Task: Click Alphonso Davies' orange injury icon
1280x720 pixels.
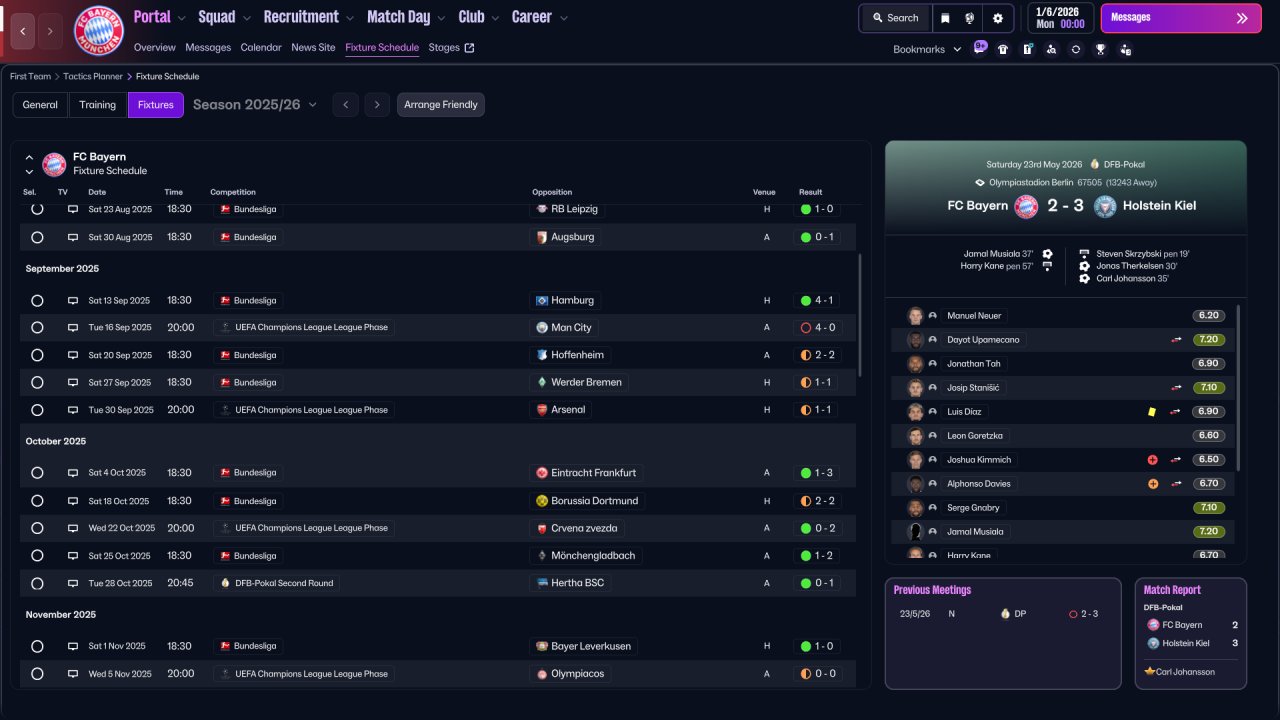Action: 1152,484
